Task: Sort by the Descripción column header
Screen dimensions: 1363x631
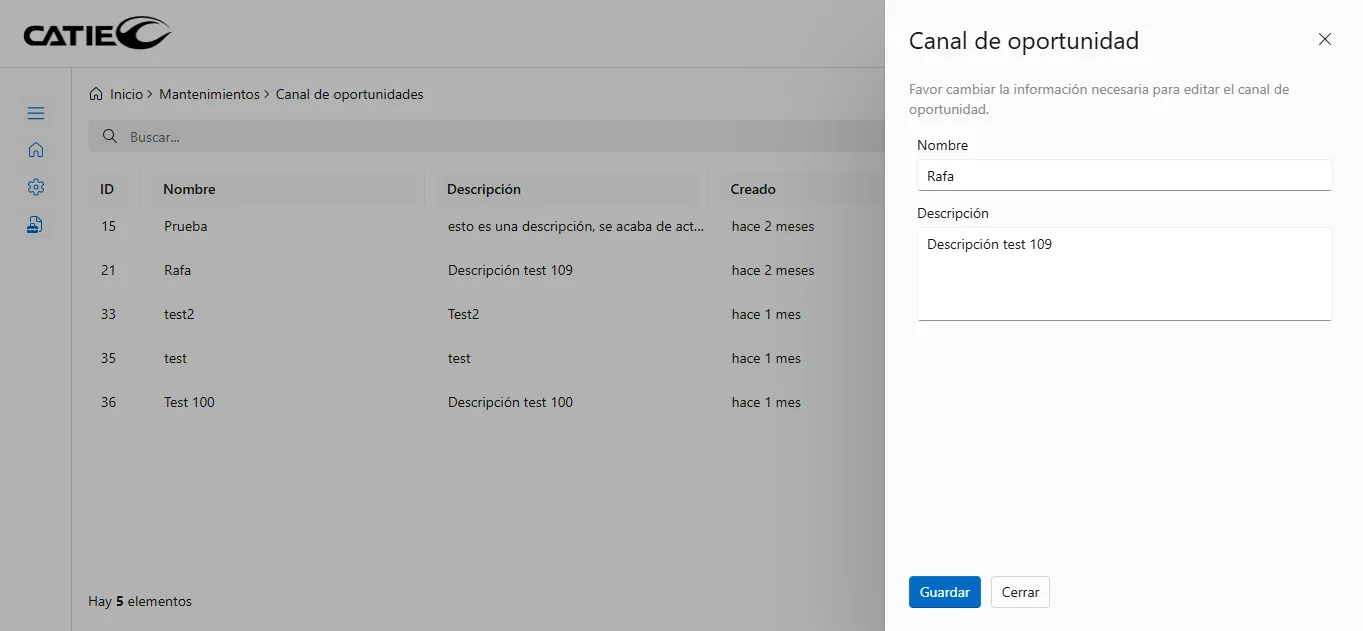Action: coord(484,189)
